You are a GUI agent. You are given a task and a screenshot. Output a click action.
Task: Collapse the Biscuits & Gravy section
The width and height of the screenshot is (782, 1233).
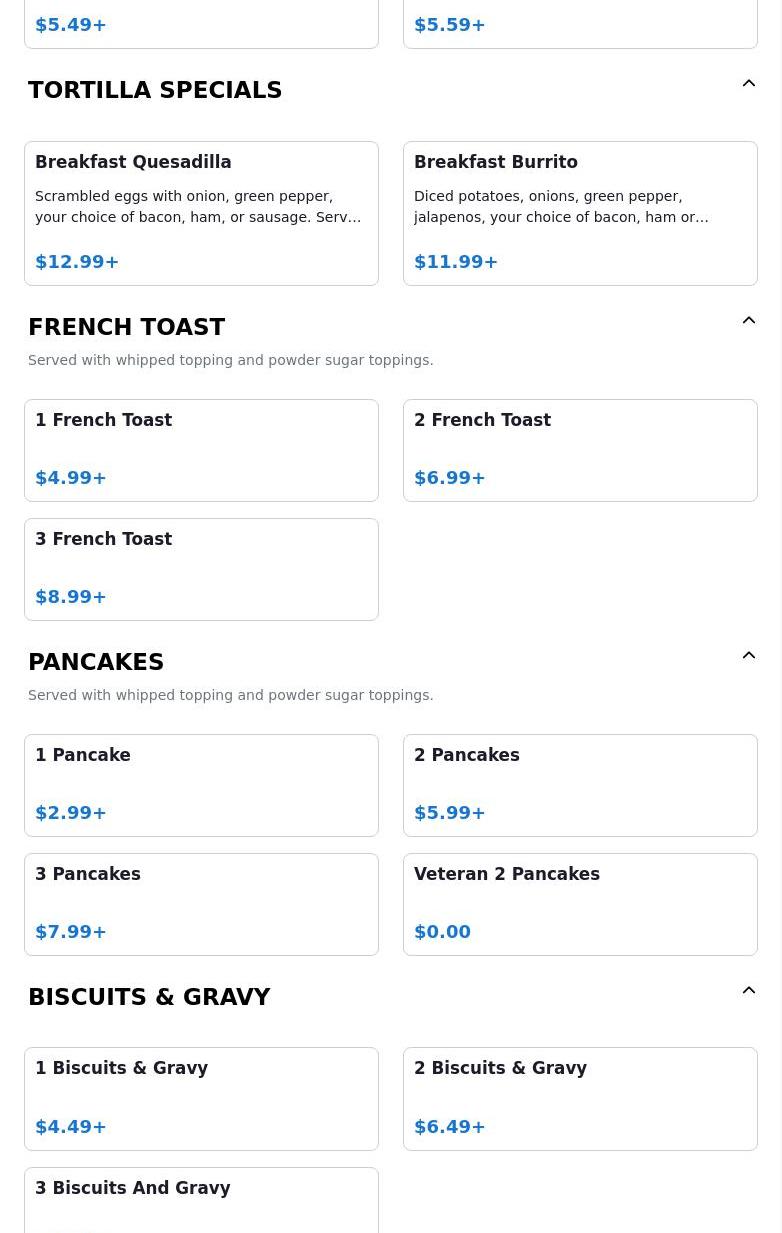(748, 991)
